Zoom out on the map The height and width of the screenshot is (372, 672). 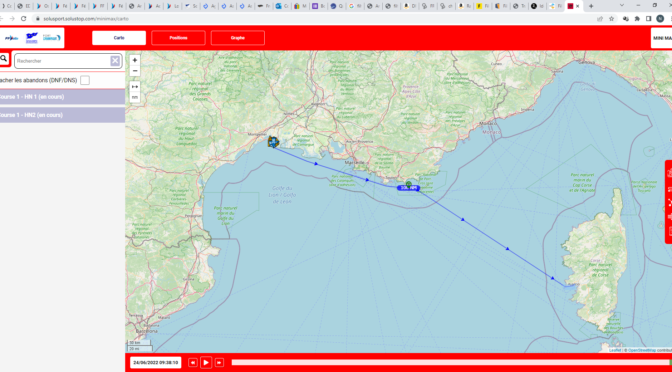135,71
